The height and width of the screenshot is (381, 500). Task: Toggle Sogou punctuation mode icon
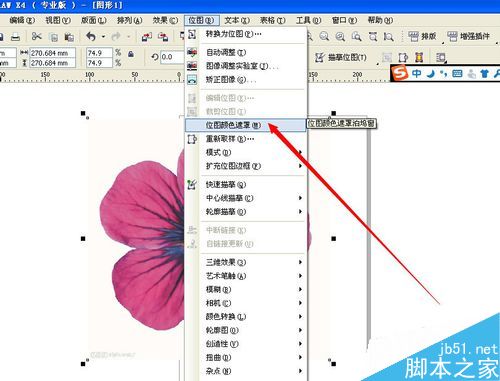coord(444,73)
